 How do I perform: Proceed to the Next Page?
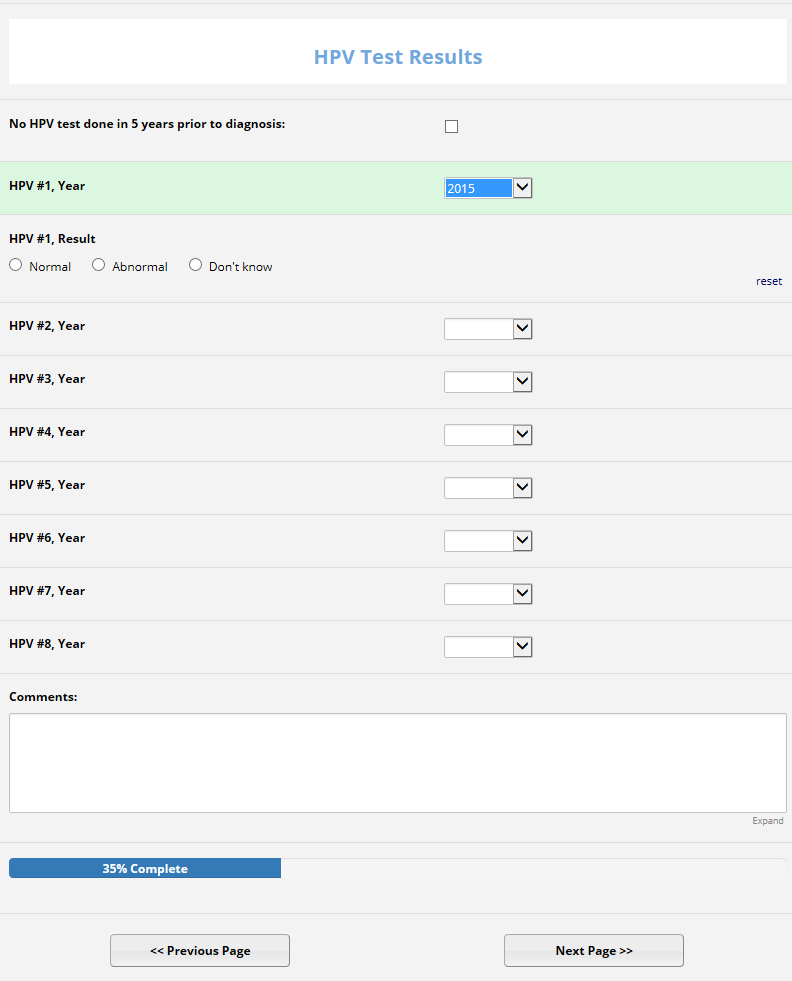click(x=594, y=951)
